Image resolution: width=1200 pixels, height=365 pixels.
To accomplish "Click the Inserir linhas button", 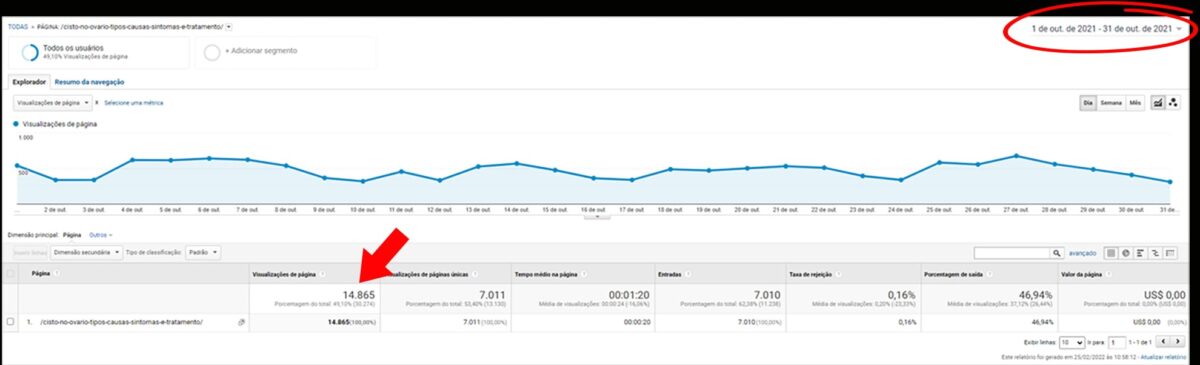I will point(29,252).
